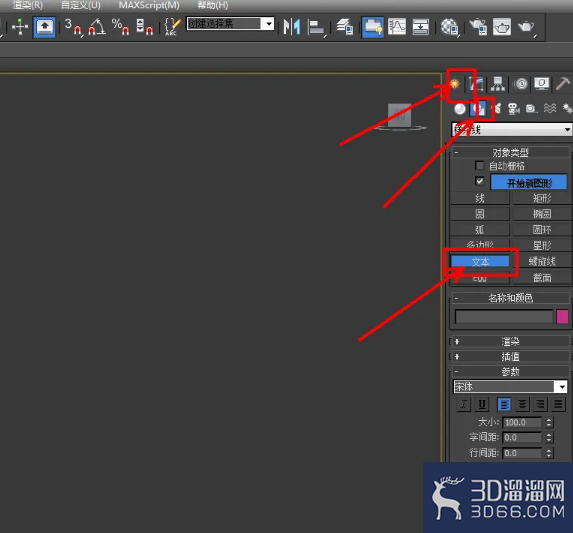The height and width of the screenshot is (533, 573).
Task: Switch to the Motion command panel tab
Action: (521, 84)
